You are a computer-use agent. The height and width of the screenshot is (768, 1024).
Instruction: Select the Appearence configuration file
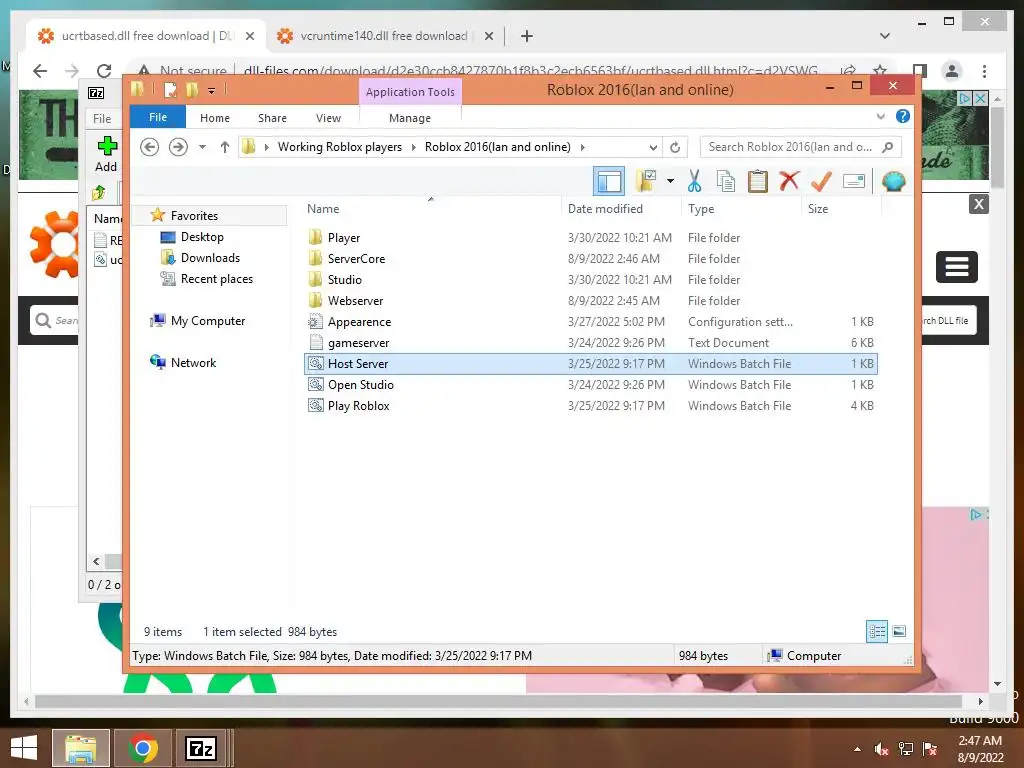pos(590,321)
